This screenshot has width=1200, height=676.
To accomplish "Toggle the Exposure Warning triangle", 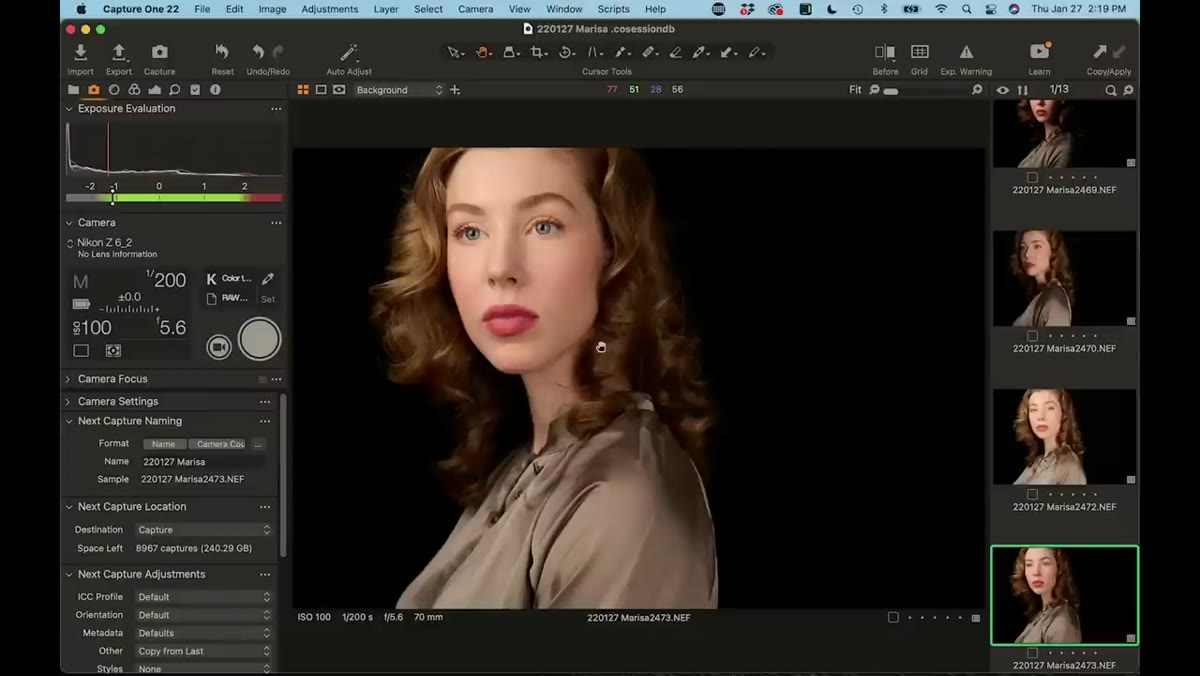I will 966,52.
